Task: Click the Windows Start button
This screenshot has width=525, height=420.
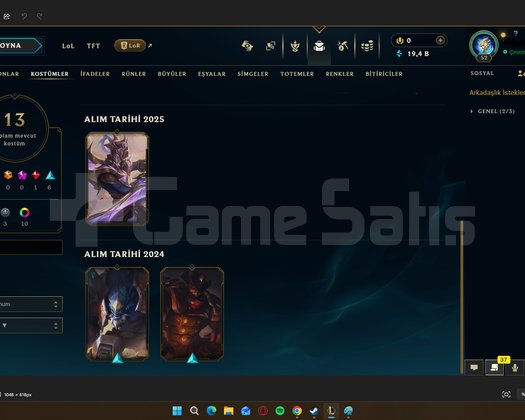Action: (177, 411)
